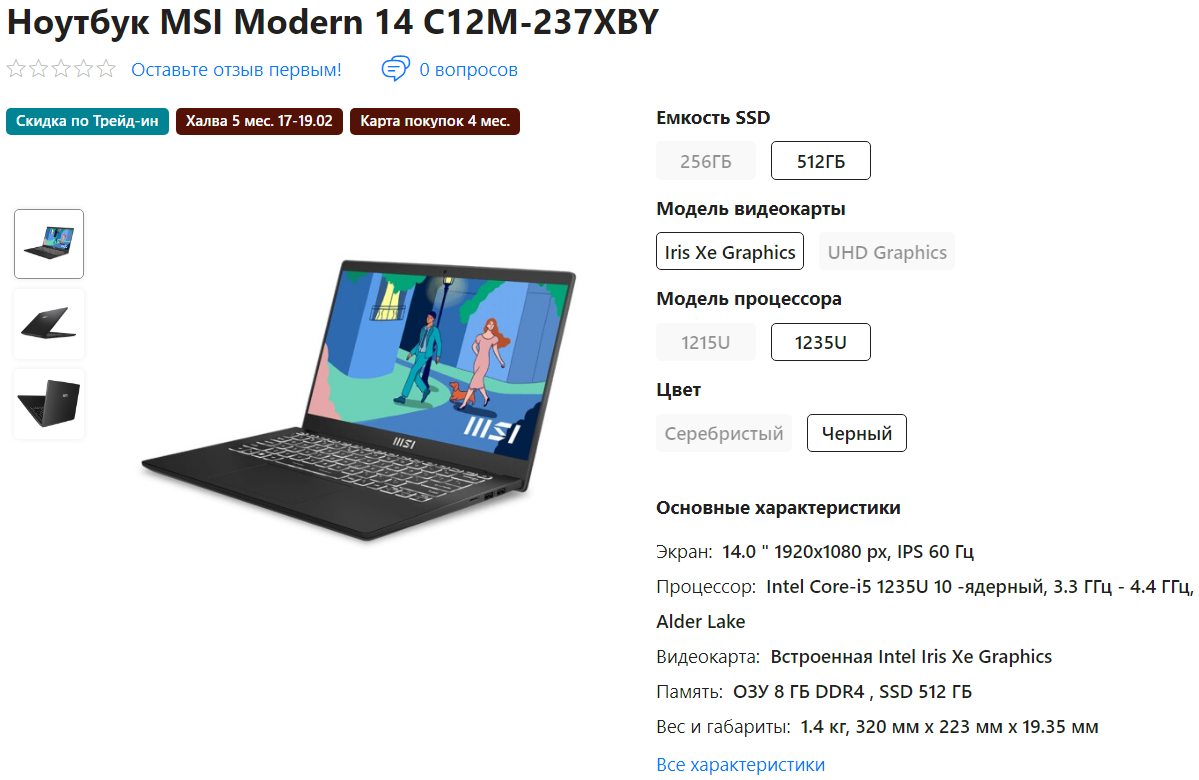Click the main laptop product image
The image size is (1199, 780).
(x=359, y=399)
